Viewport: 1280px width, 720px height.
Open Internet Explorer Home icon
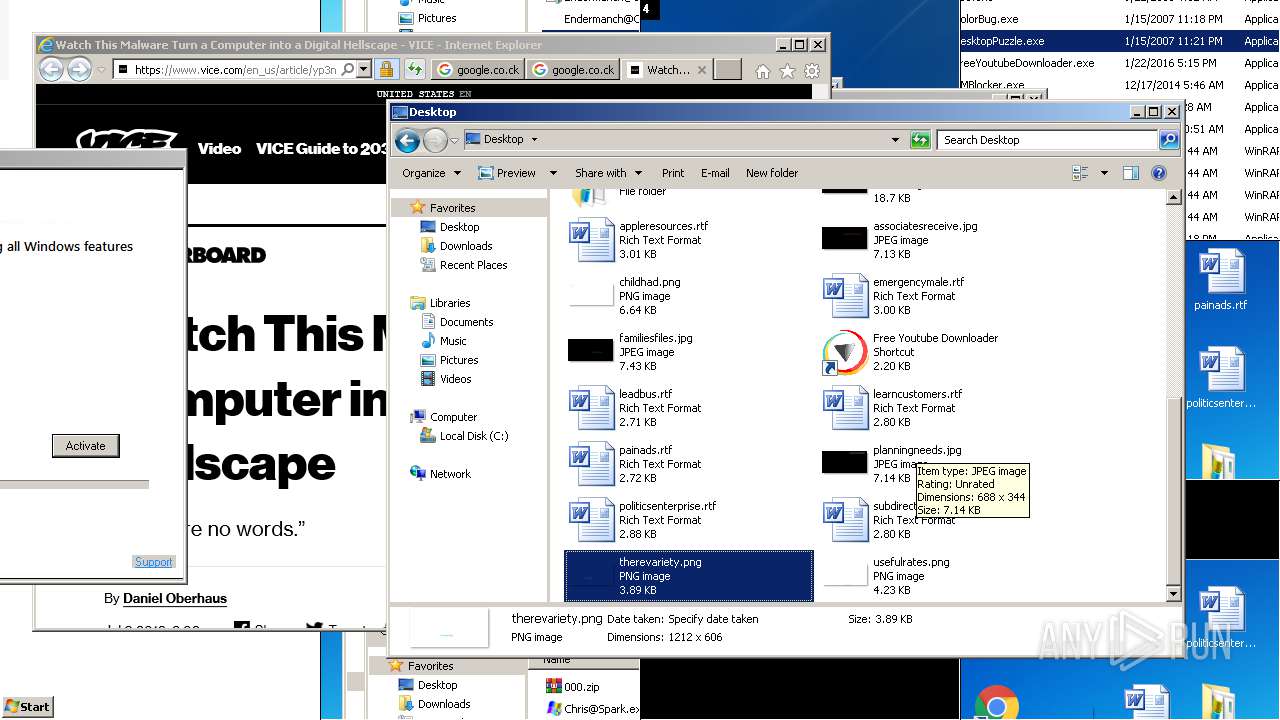click(x=762, y=71)
